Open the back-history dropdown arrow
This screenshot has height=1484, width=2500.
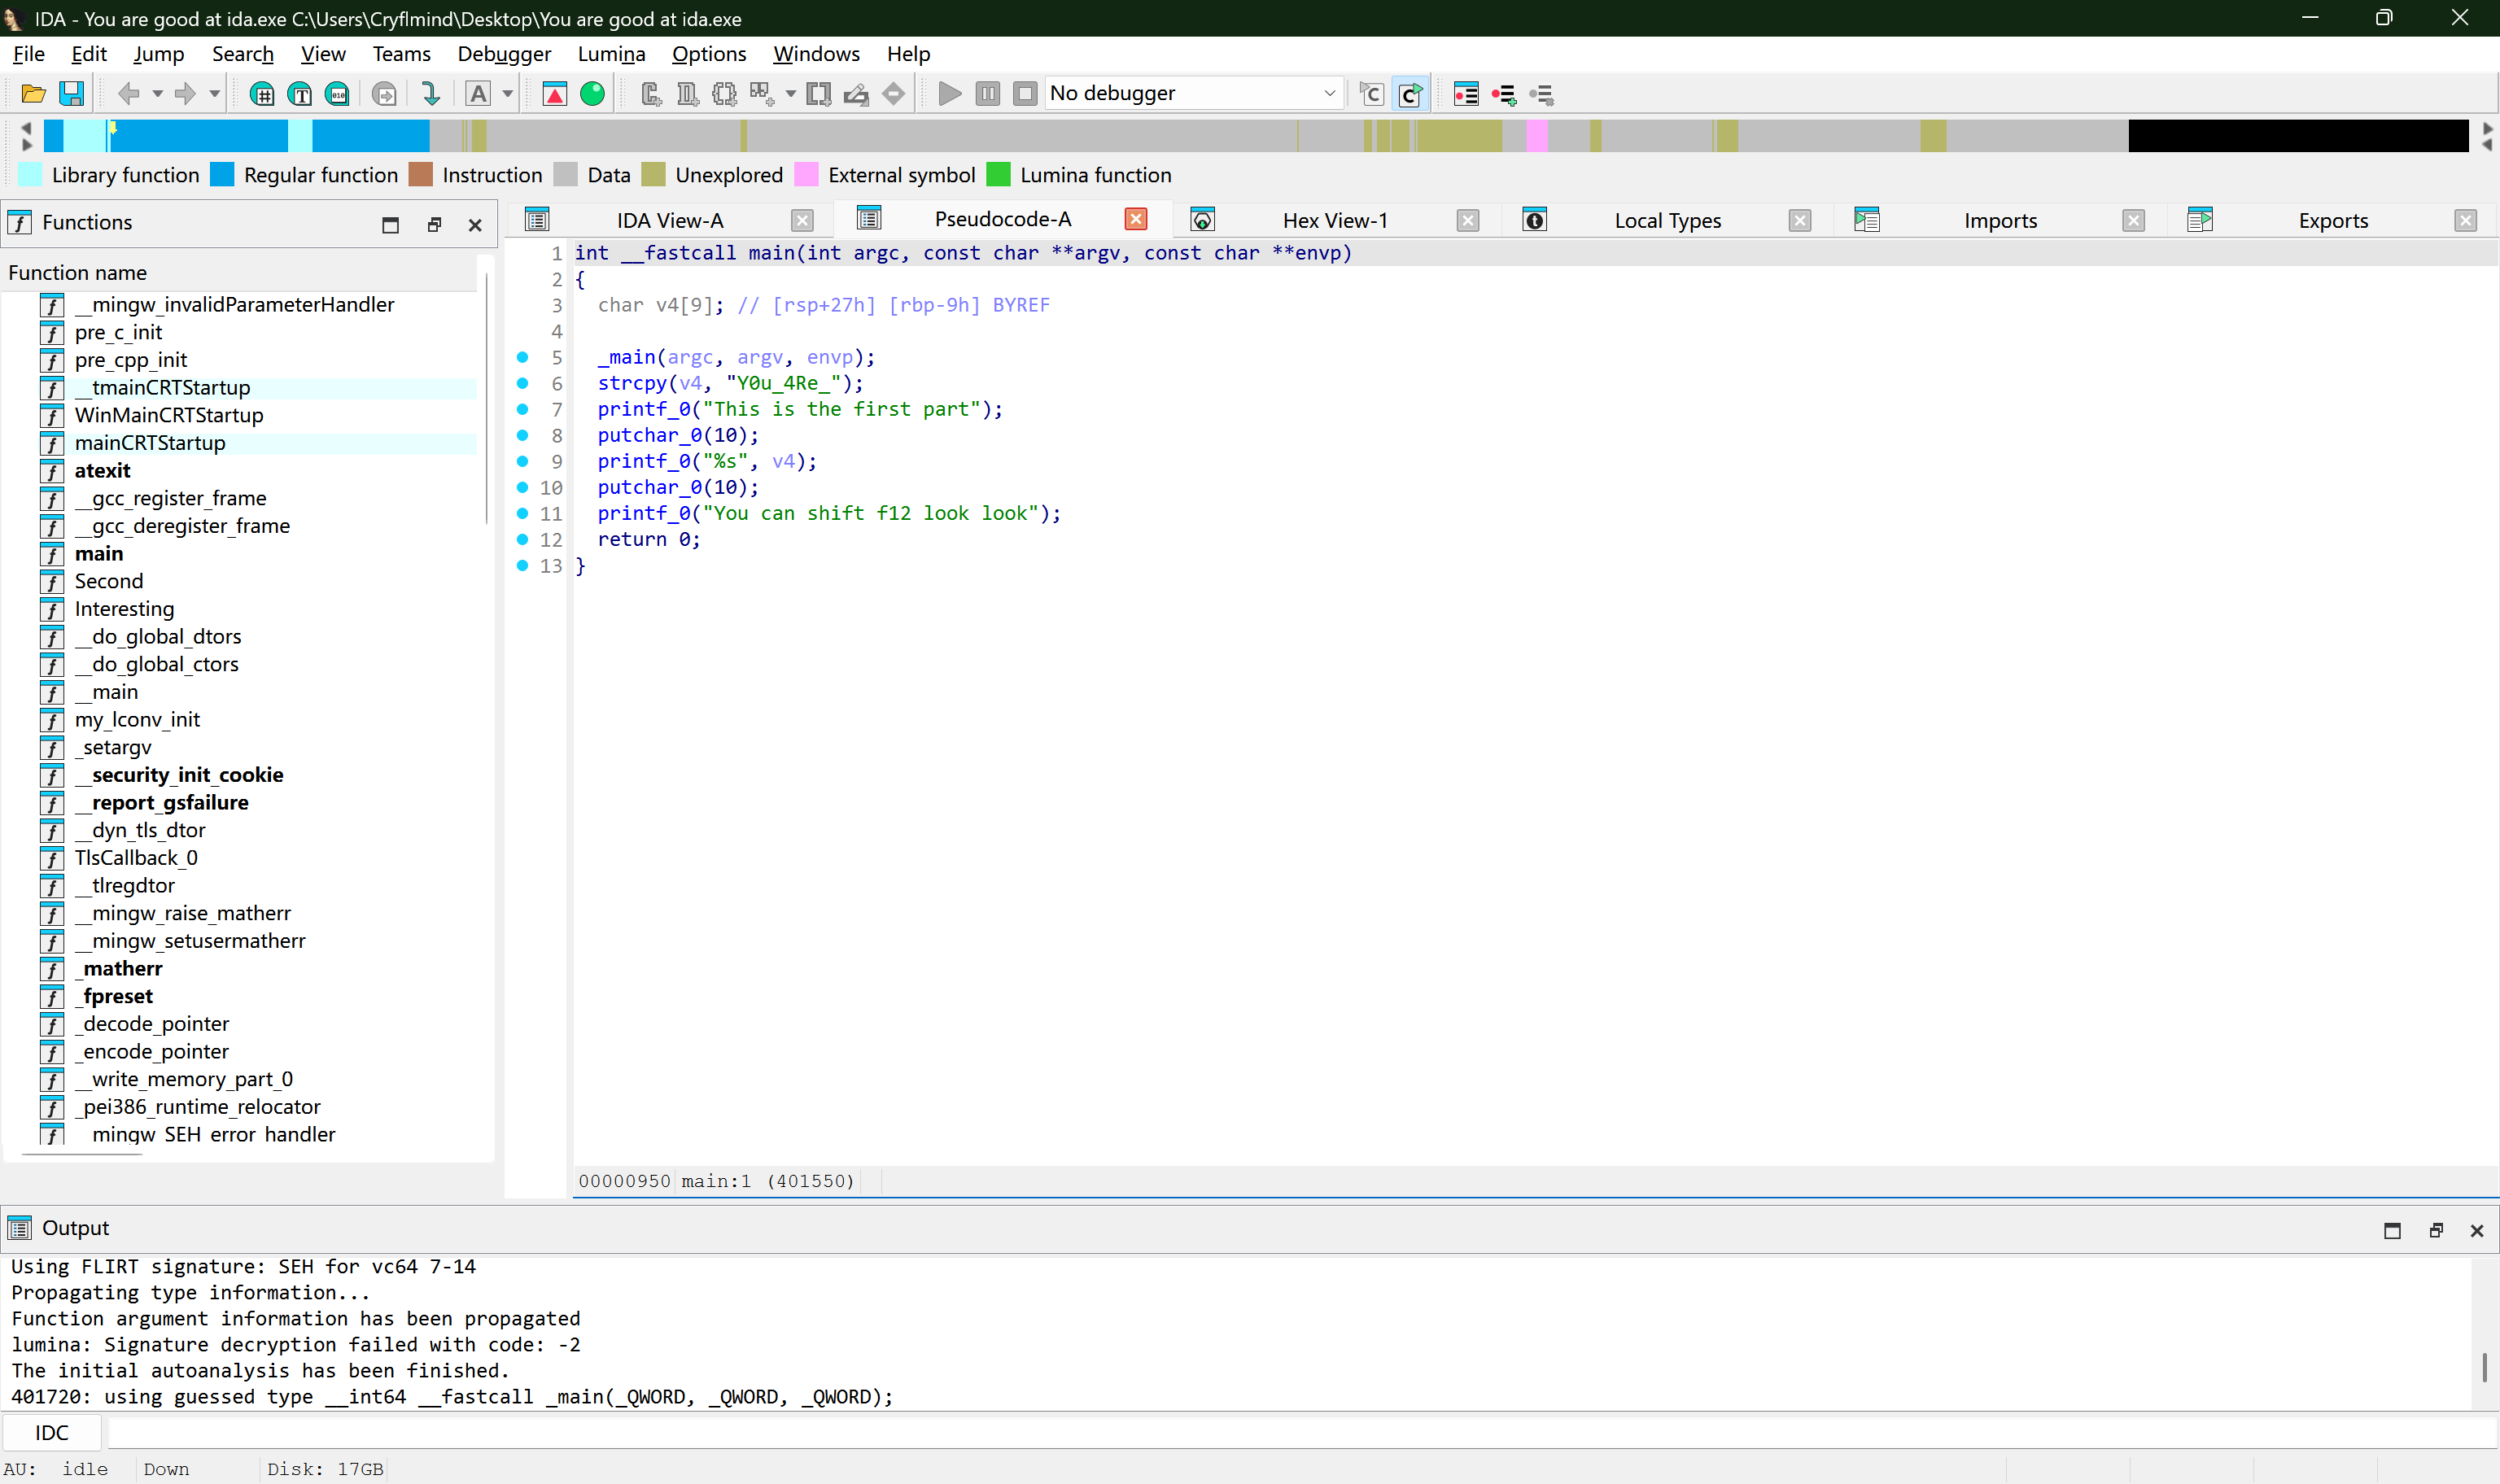[x=157, y=94]
